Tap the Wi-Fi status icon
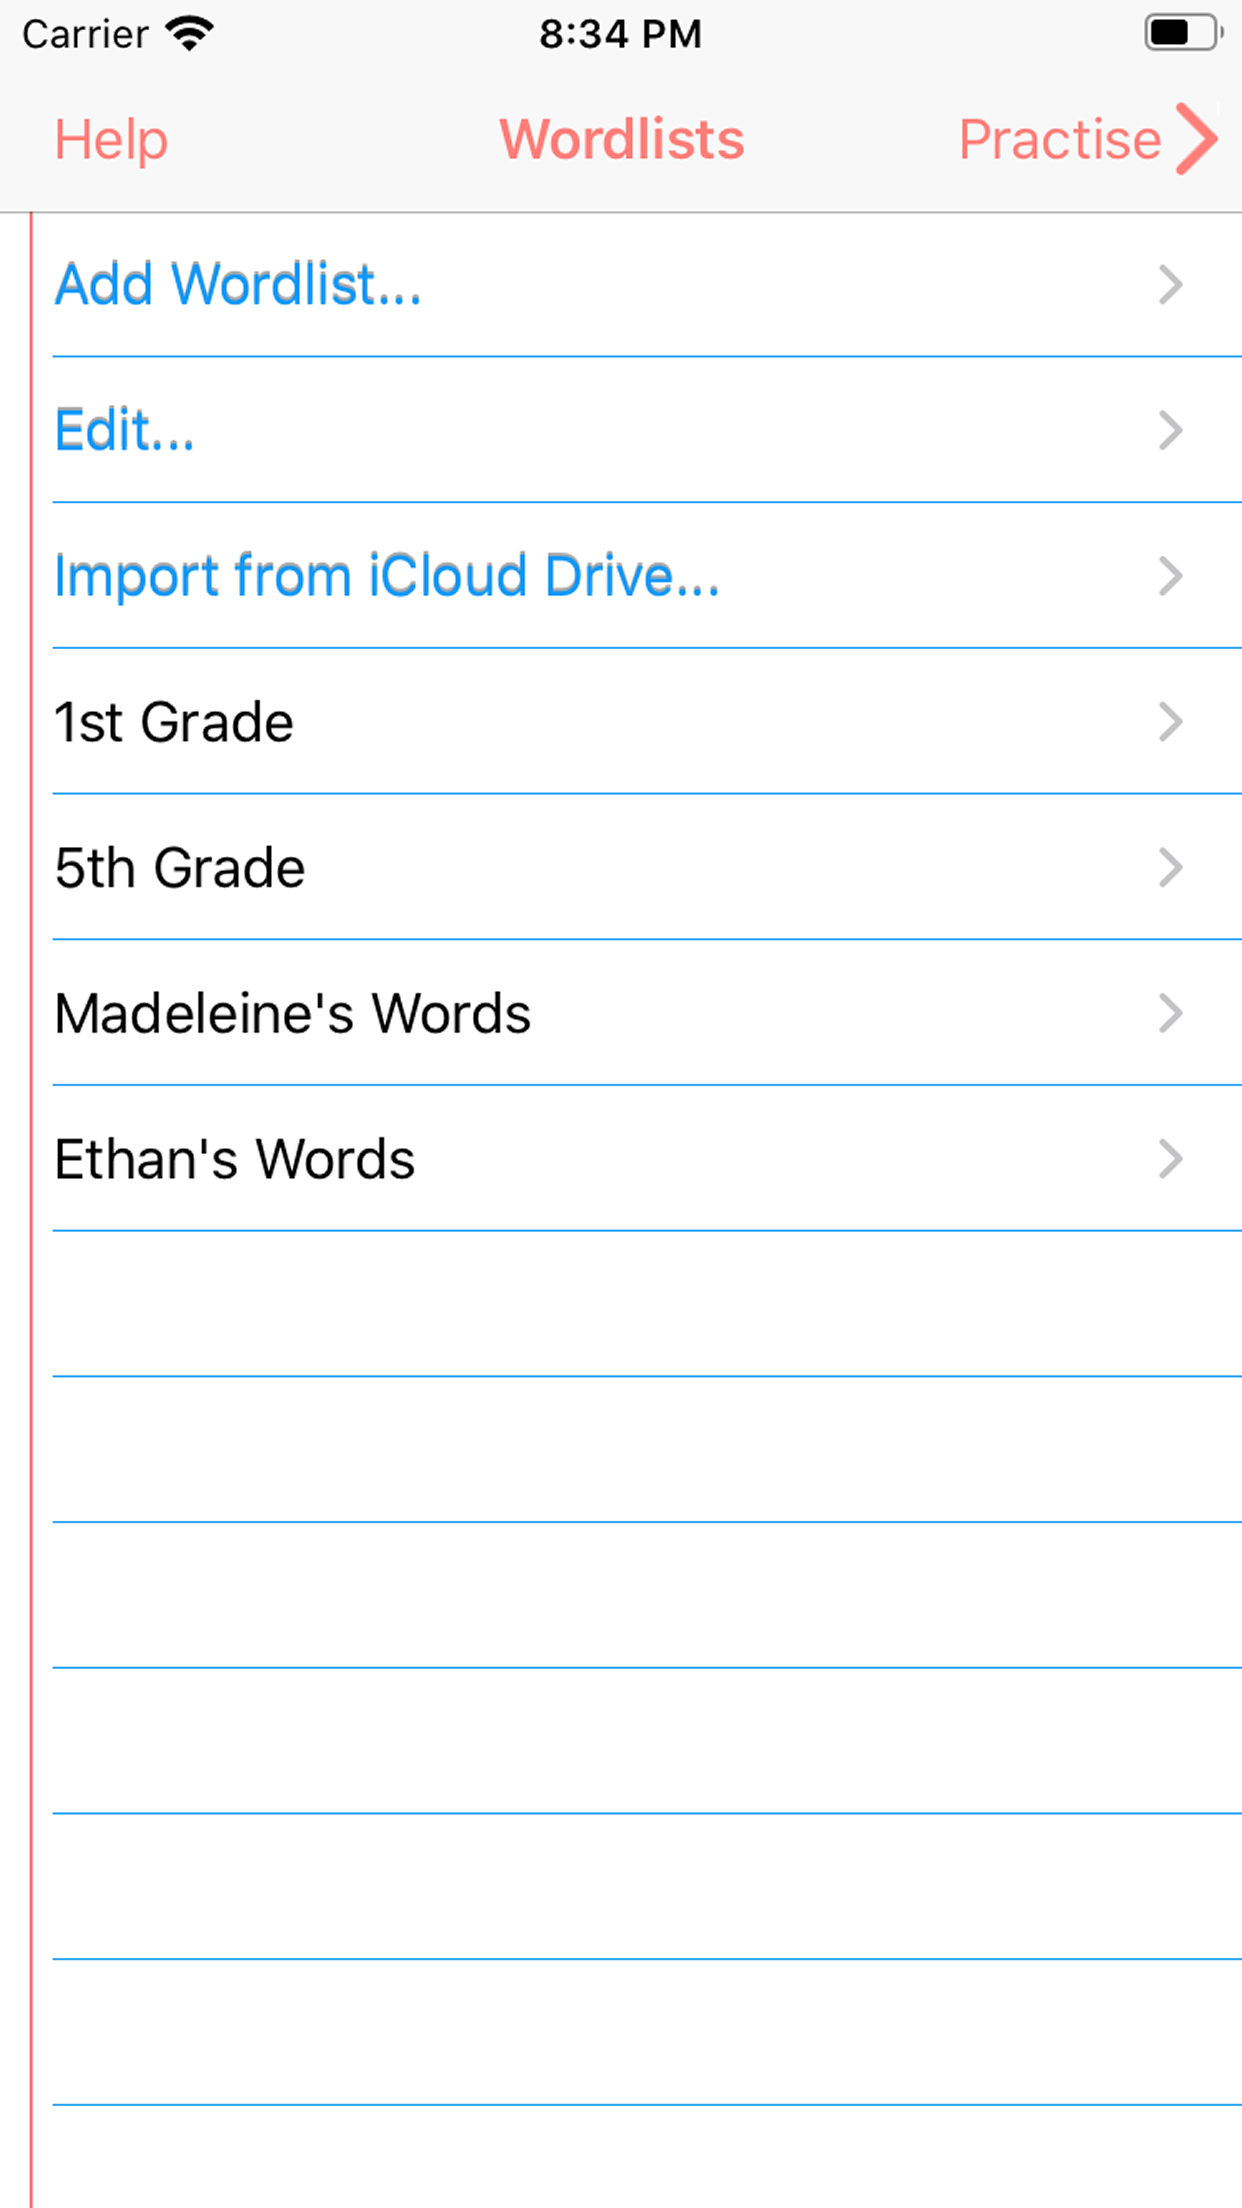The image size is (1242, 2208). [x=189, y=34]
